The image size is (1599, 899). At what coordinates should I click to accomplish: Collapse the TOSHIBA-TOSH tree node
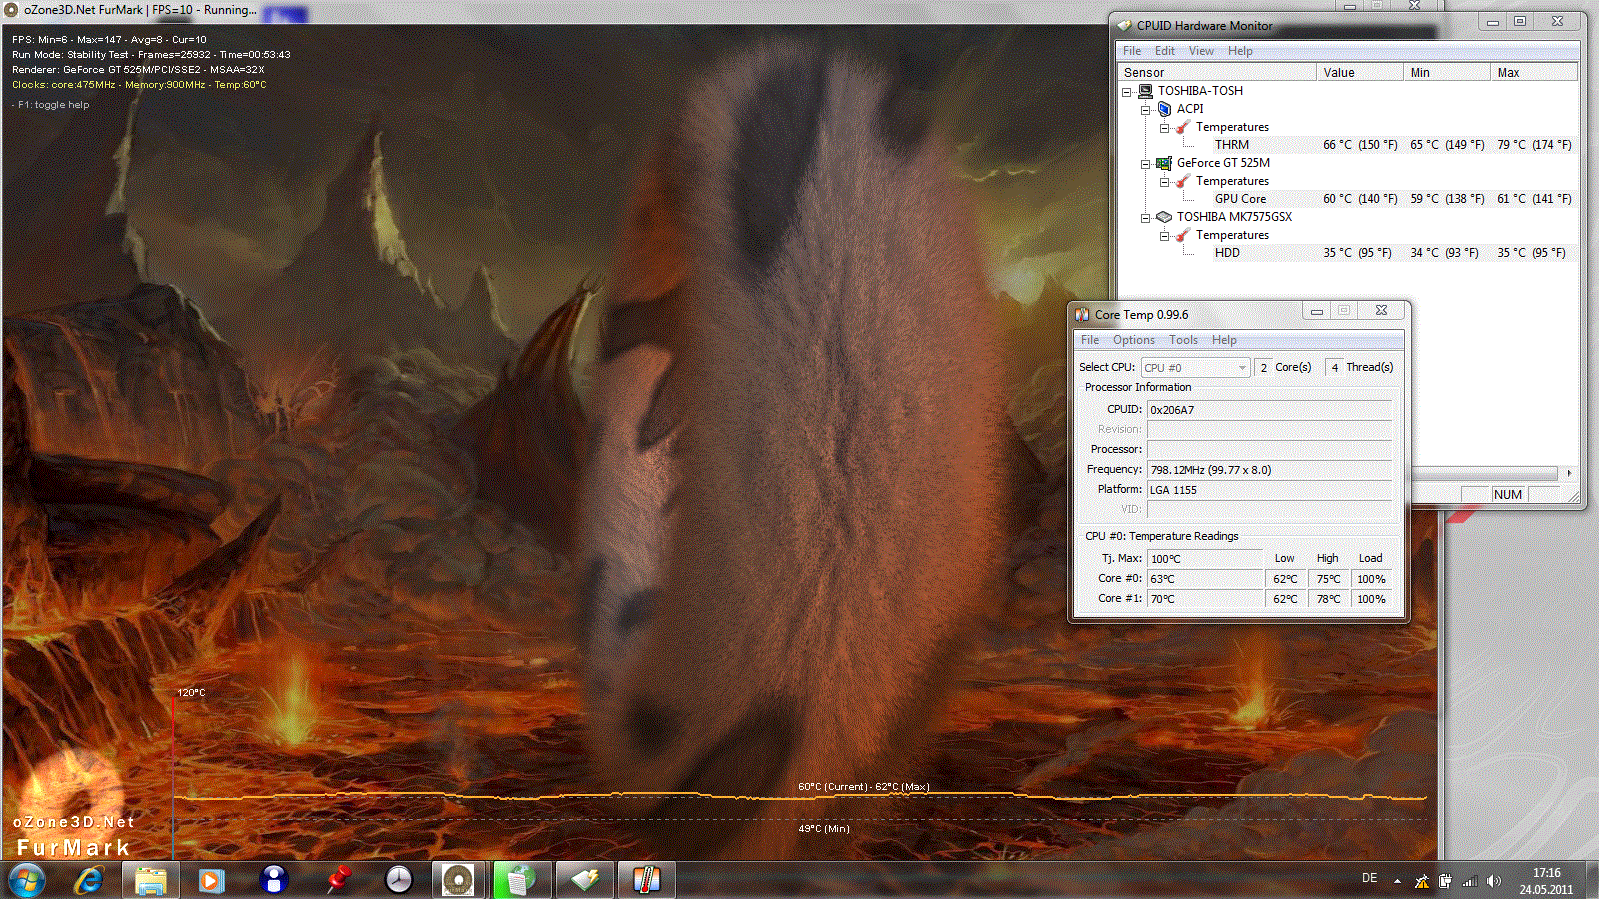1127,91
